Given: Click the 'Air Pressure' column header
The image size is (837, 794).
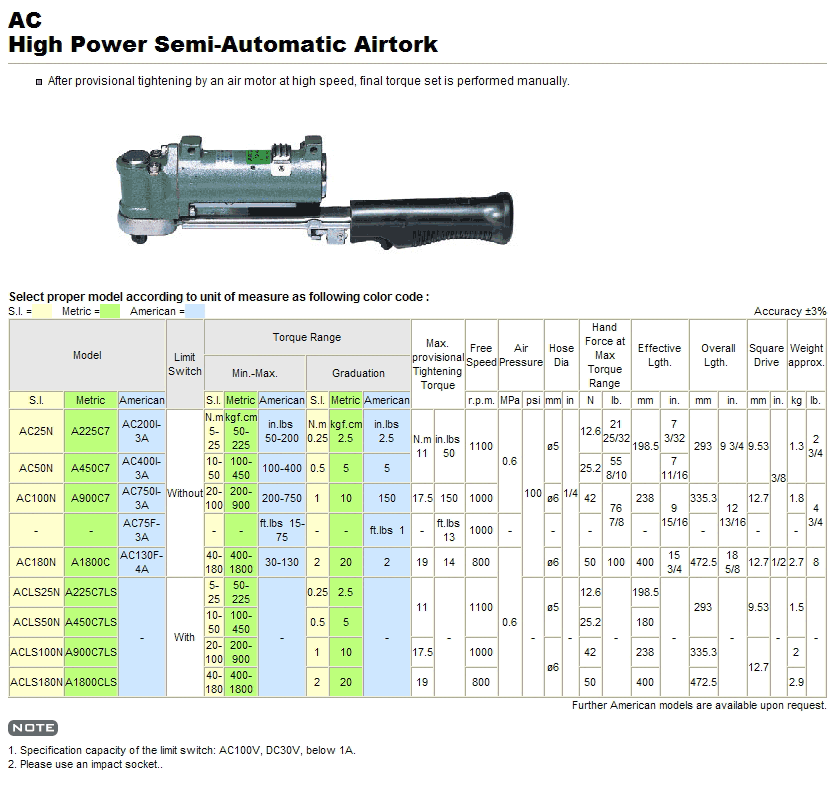Looking at the screenshot, I should (x=521, y=355).
